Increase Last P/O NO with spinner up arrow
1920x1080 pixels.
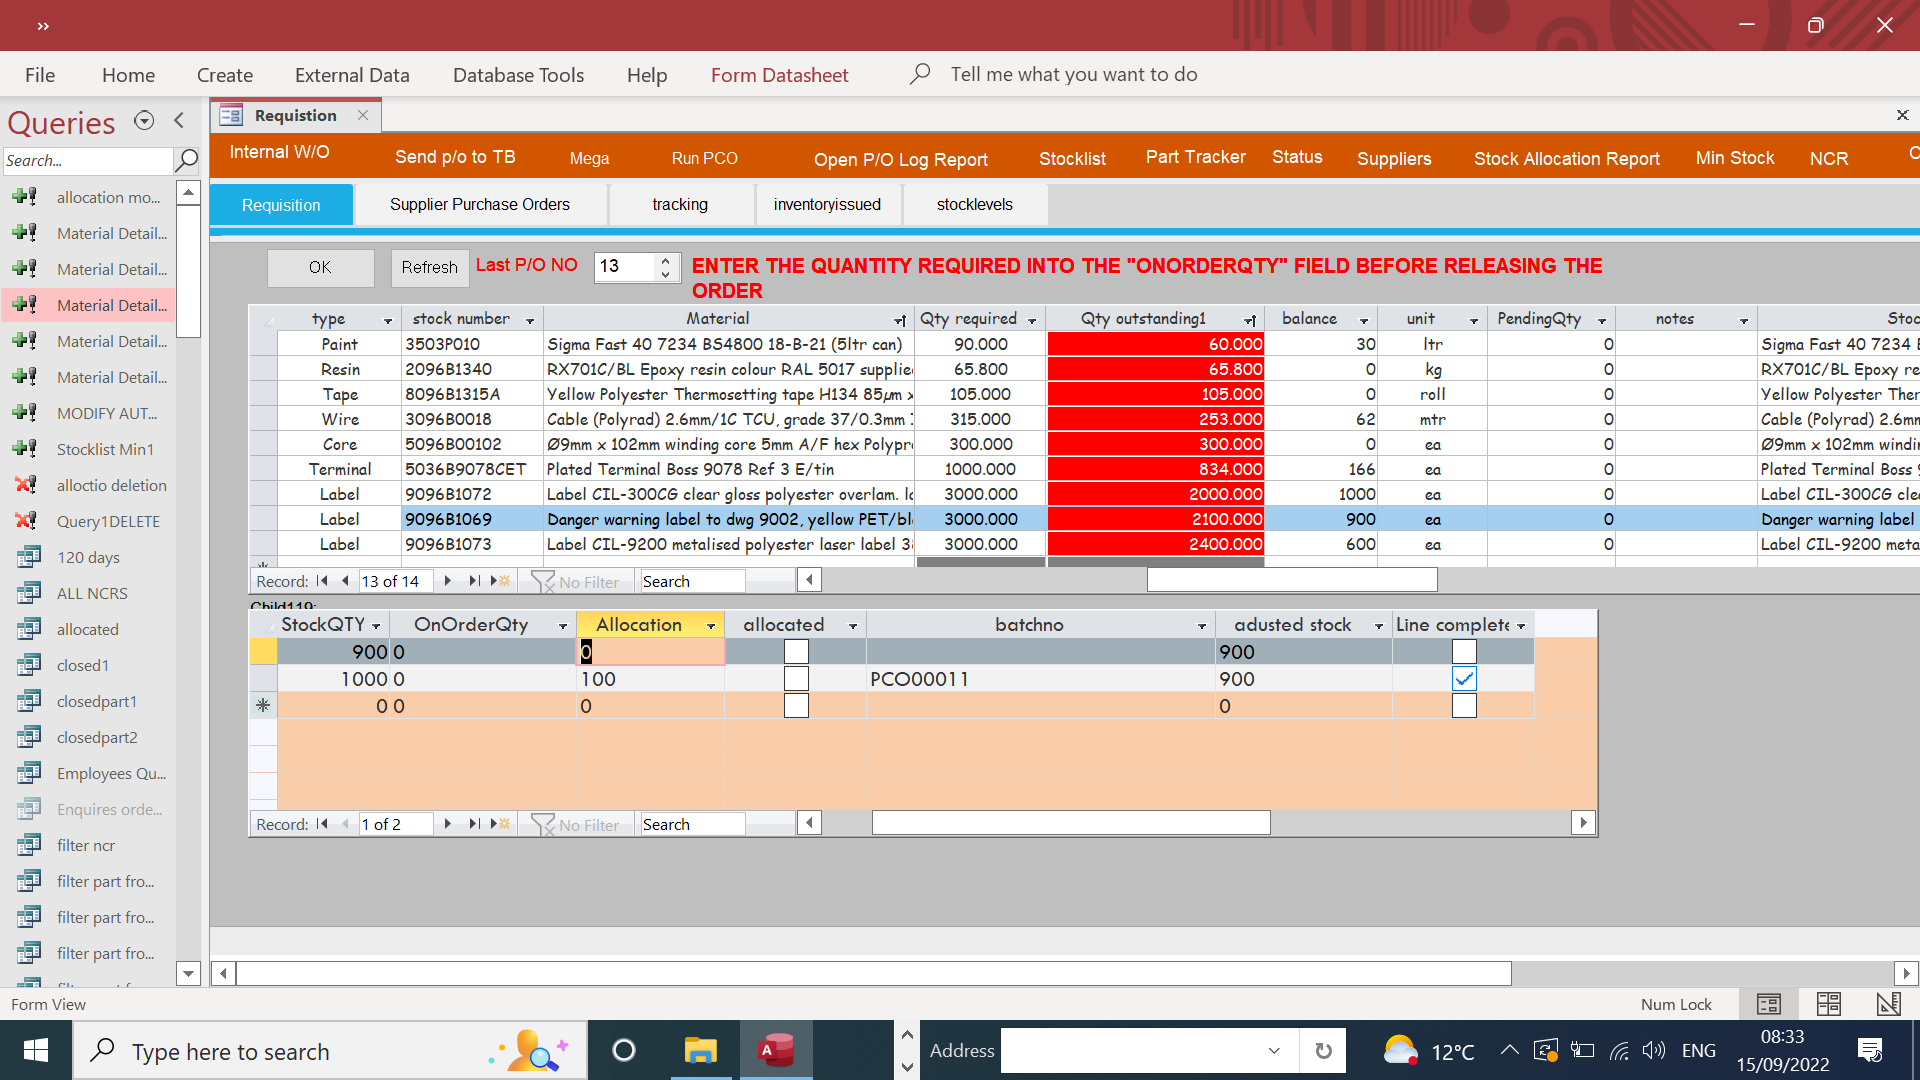tap(666, 260)
